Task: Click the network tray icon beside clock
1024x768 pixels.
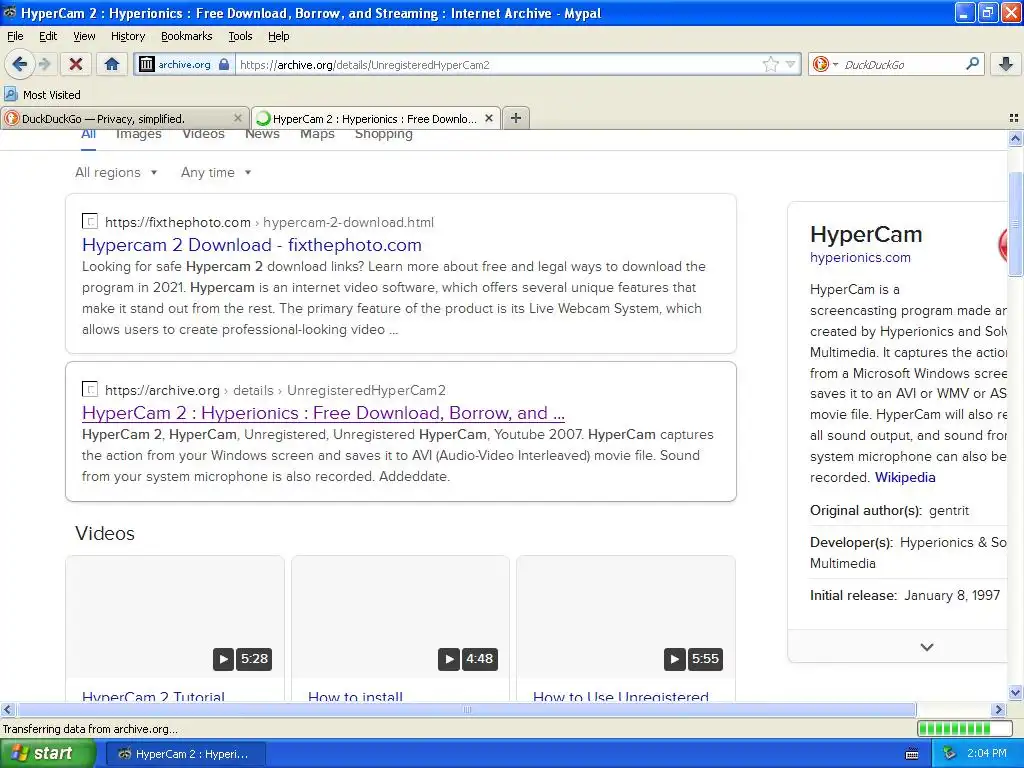Action: 949,754
